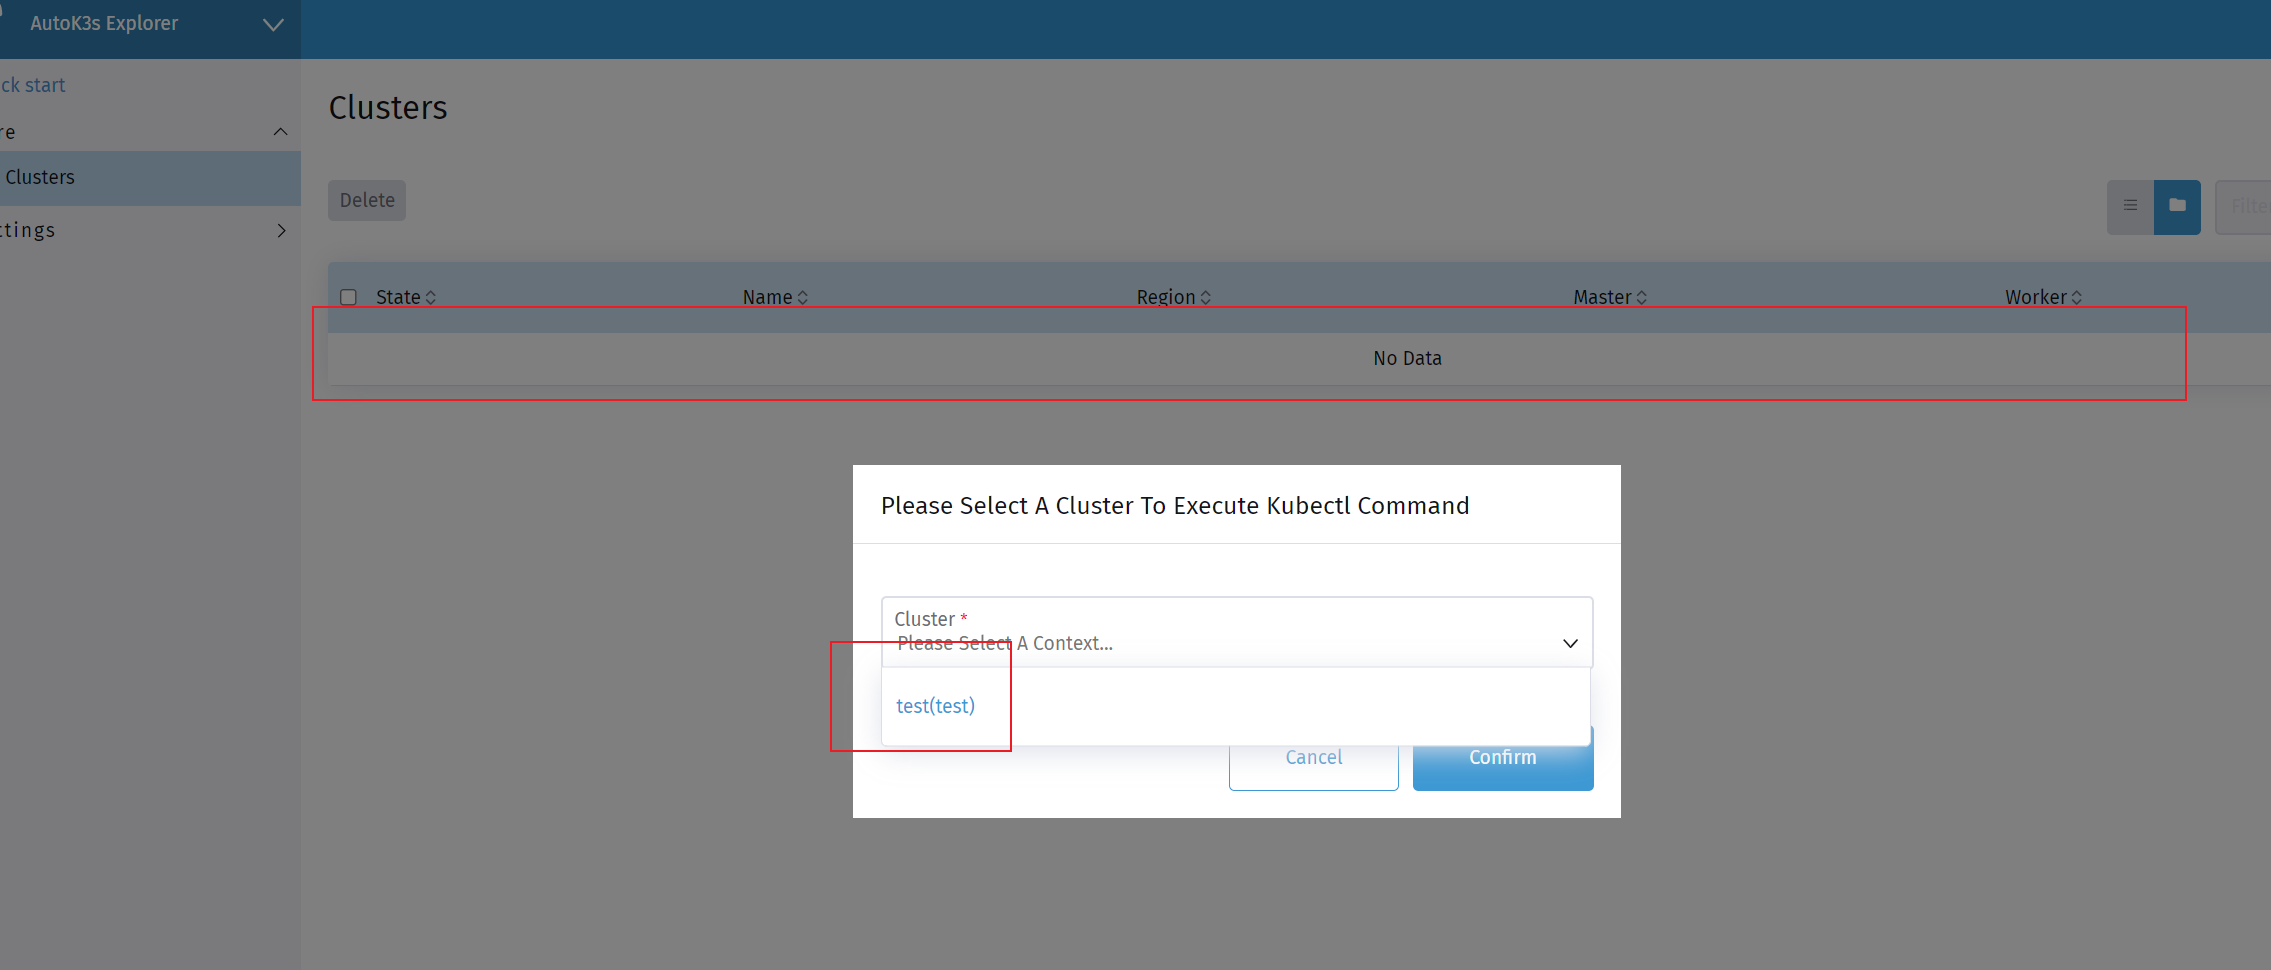Select test(test) from the context list
This screenshot has height=970, width=2271.
935,705
